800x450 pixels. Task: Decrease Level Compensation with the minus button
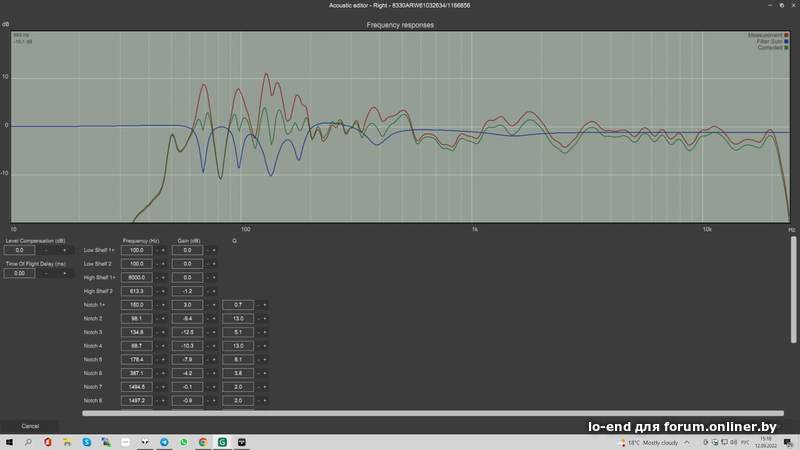click(x=46, y=251)
